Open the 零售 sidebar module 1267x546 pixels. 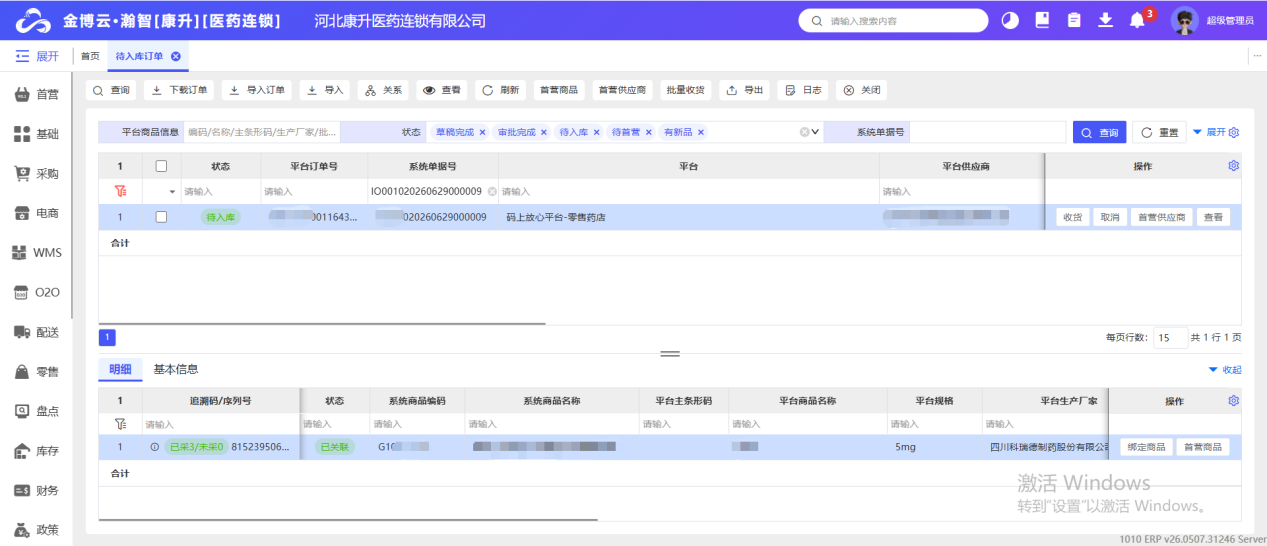click(36, 372)
